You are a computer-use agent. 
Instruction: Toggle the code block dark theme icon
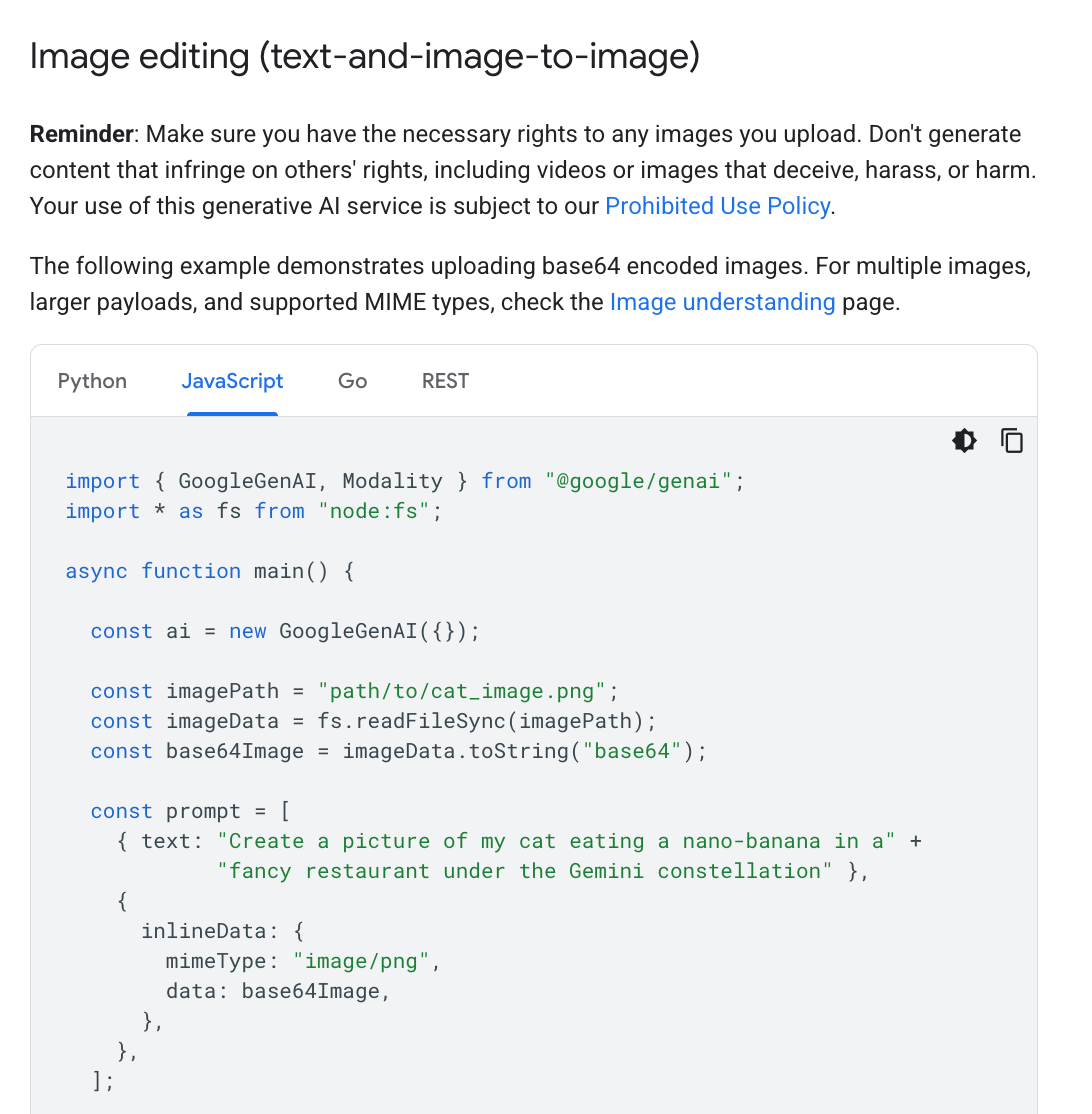pos(964,440)
